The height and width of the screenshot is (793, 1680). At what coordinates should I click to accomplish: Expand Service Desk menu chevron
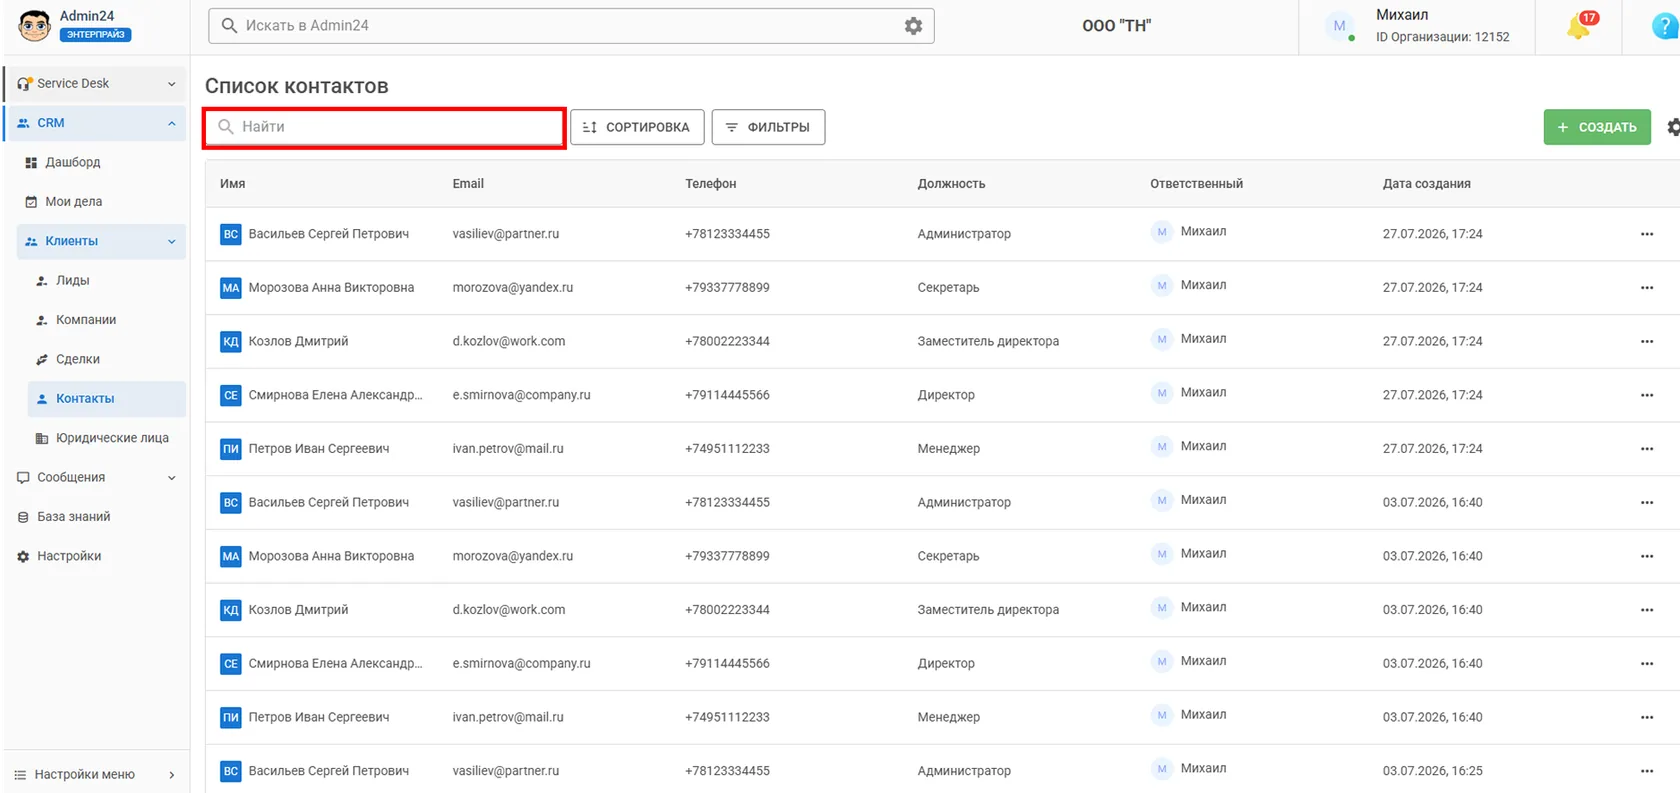[x=172, y=84]
